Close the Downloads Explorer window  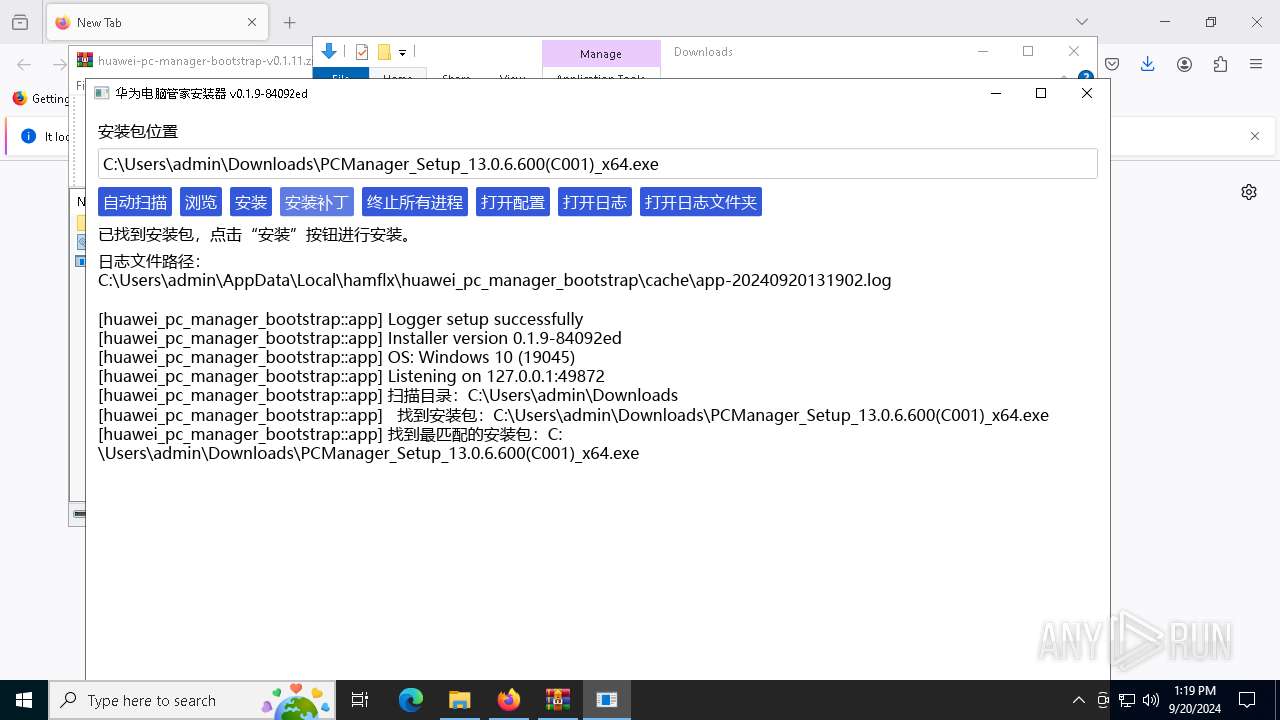(1074, 51)
